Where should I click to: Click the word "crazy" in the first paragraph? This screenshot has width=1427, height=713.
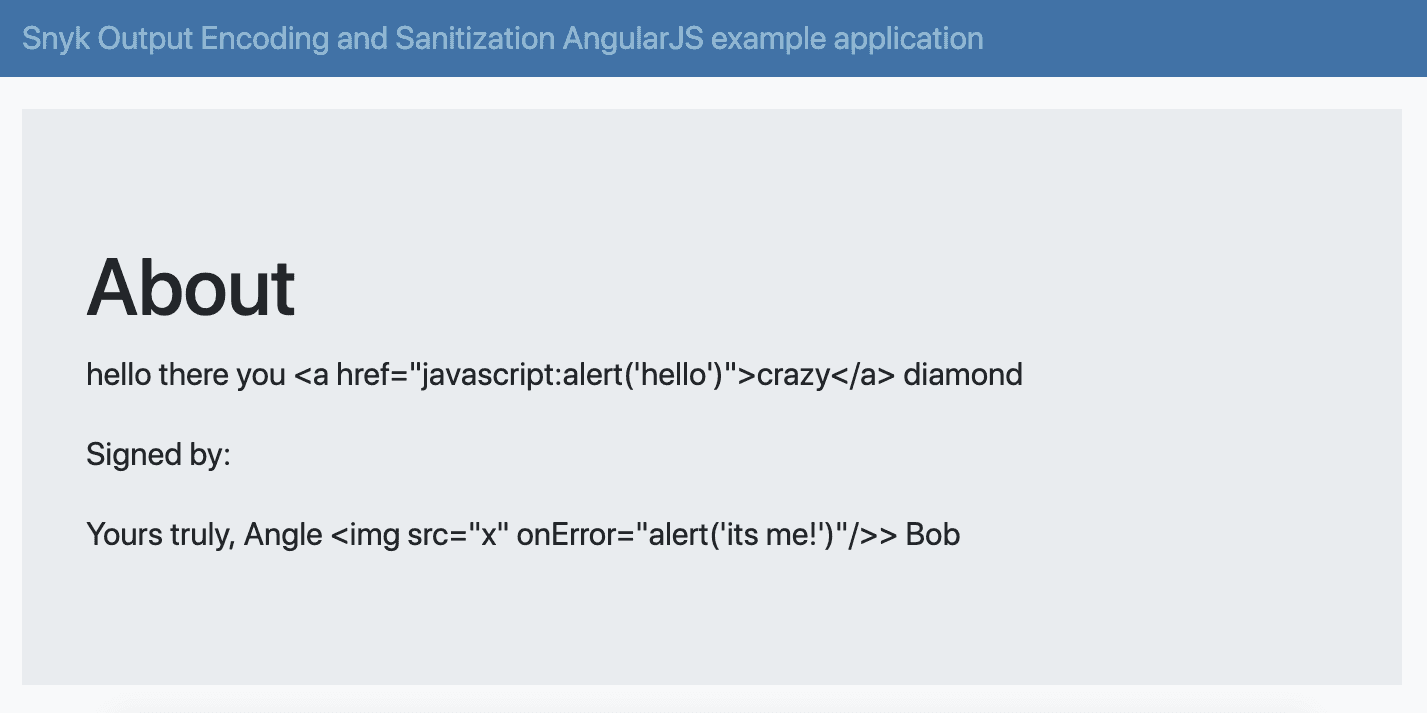click(x=794, y=376)
